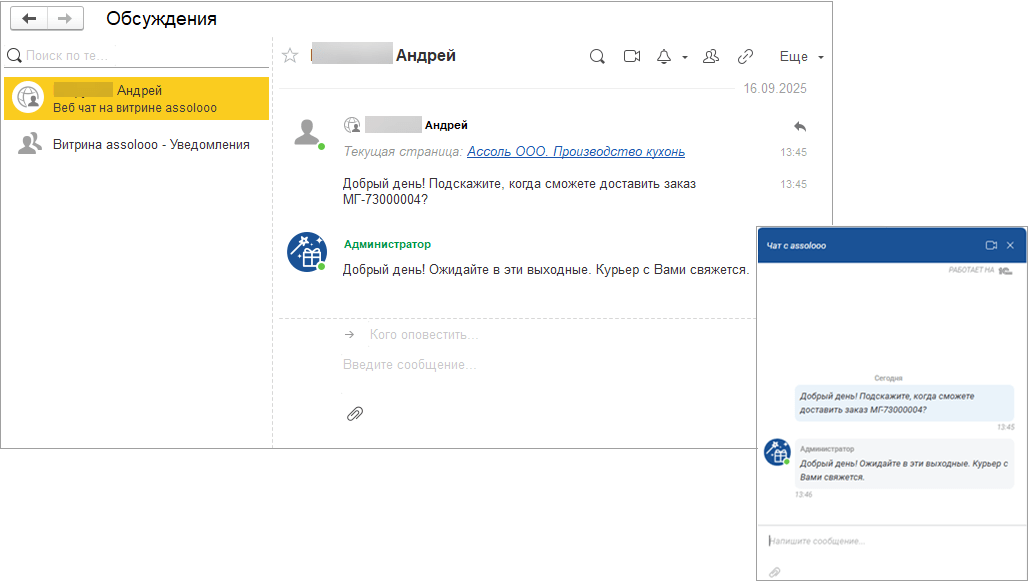Image resolution: width=1028 pixels, height=581 pixels.
Task: Reply to Андрей's message with the arrow icon
Action: 799,126
